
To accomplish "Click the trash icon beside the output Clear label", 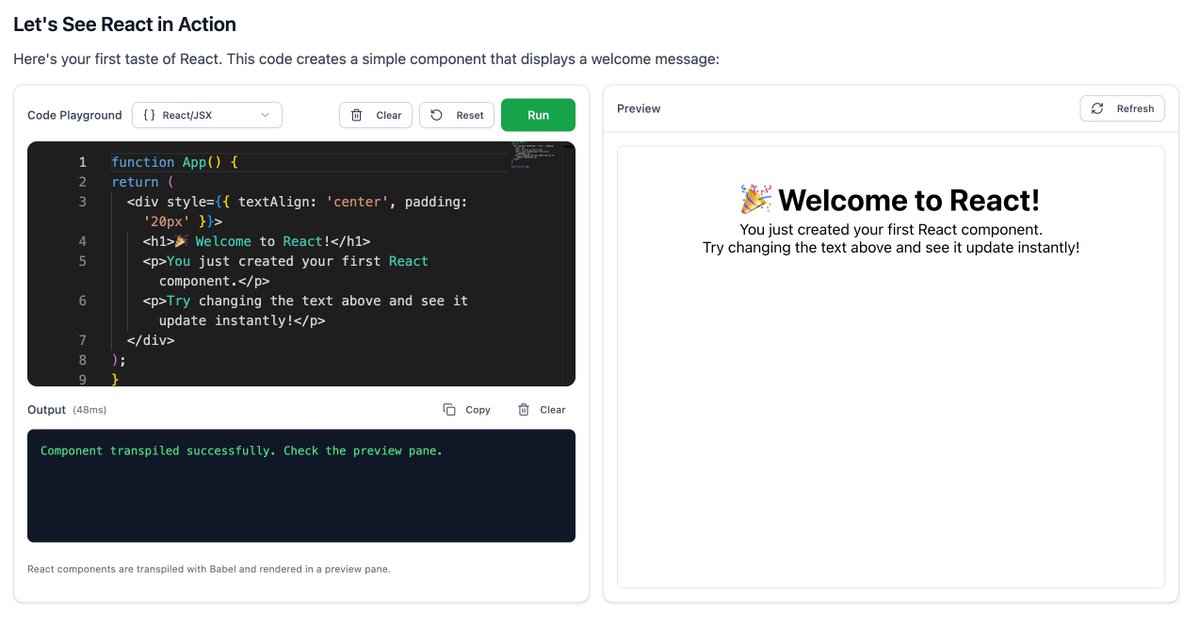I will (522, 409).
